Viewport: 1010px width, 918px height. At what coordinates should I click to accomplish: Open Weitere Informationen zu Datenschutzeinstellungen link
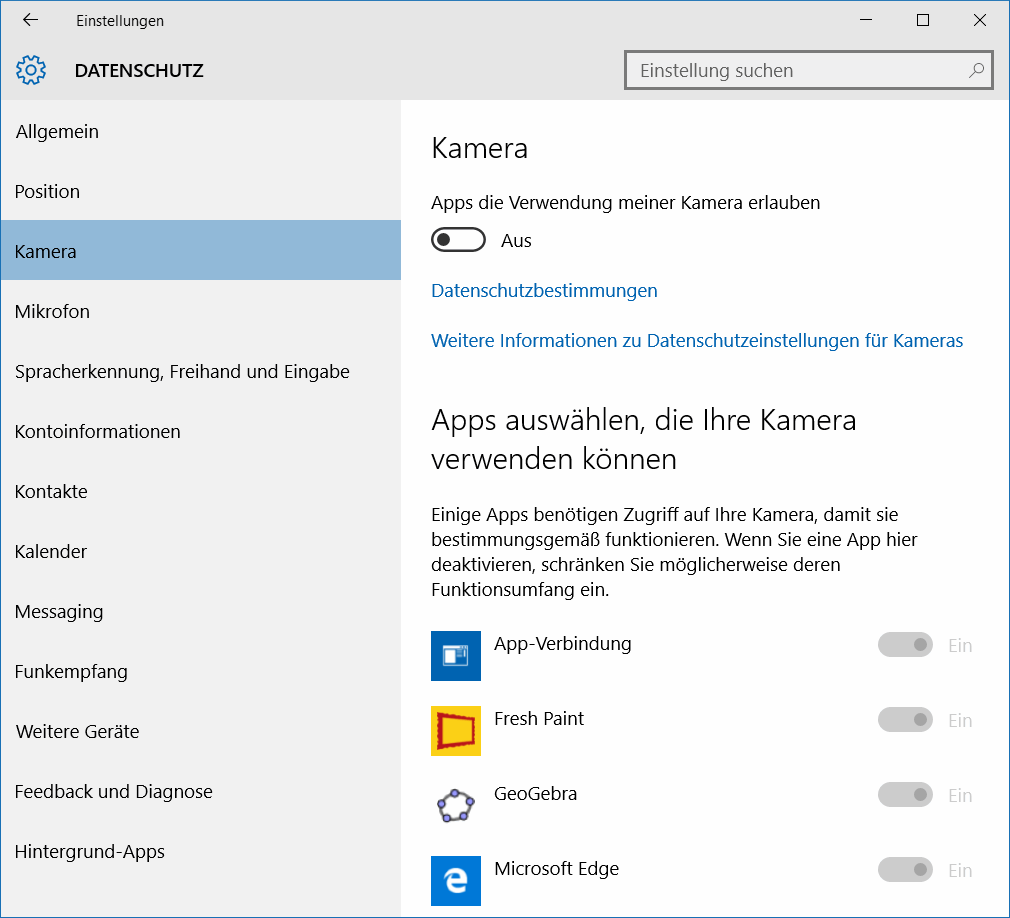pos(696,341)
